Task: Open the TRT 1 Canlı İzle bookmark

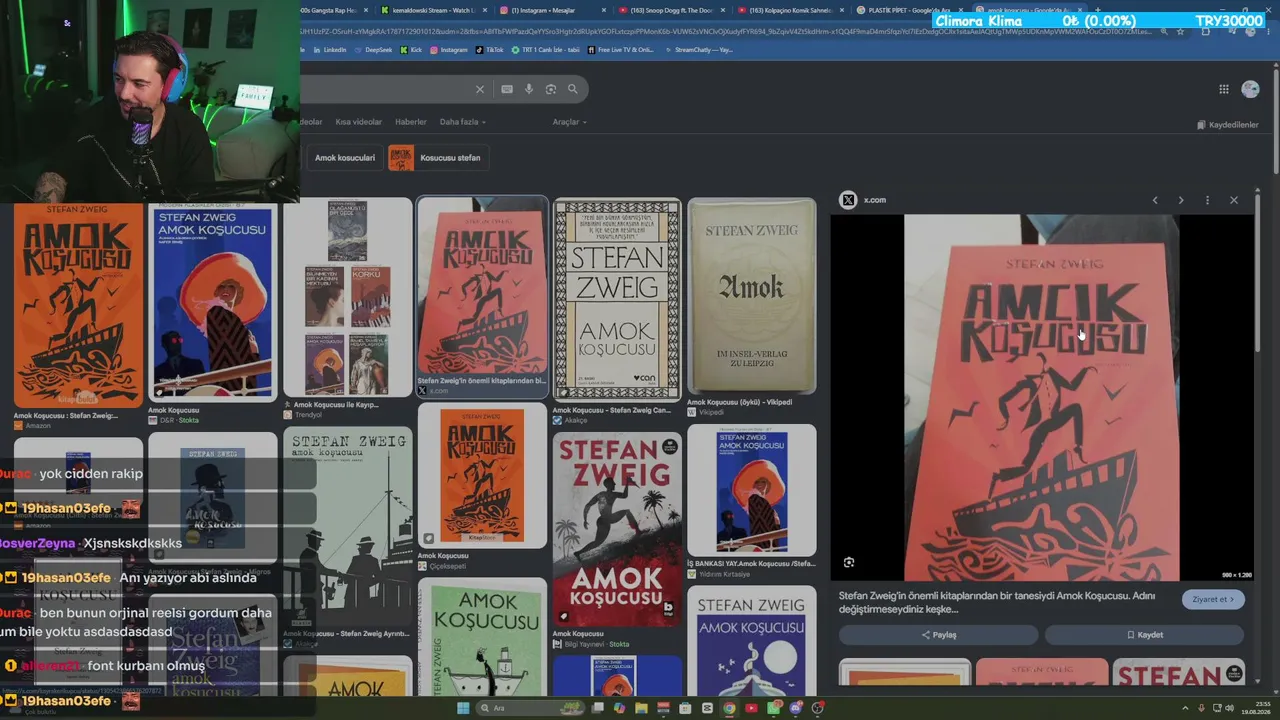Action: pos(546,50)
